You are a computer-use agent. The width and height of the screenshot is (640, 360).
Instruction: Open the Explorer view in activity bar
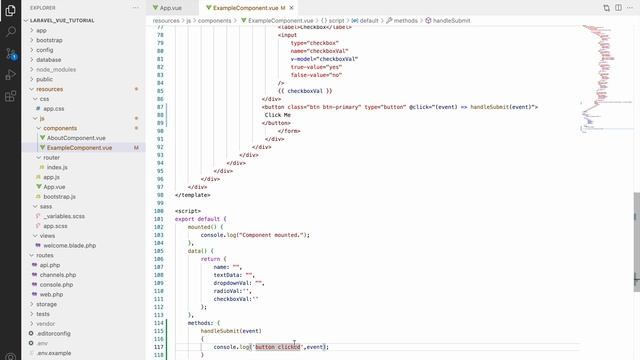(x=10, y=11)
